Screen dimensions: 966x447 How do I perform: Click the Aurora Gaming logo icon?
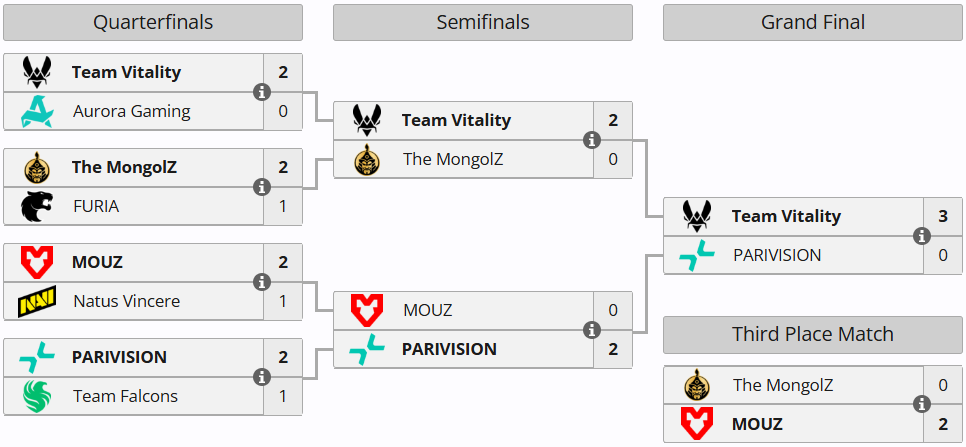pyautogui.click(x=37, y=111)
